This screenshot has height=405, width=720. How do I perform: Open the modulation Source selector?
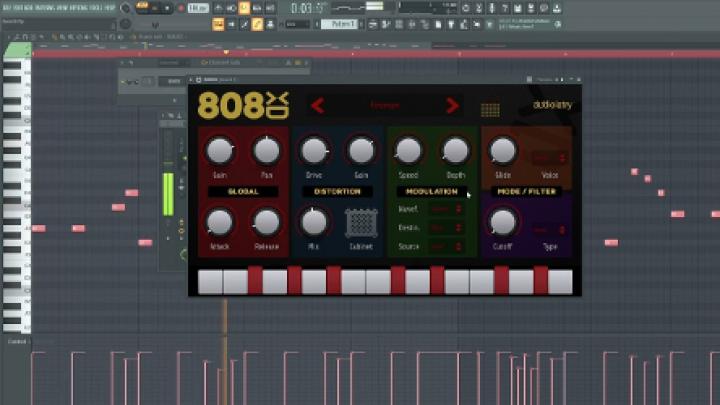tap(446, 247)
